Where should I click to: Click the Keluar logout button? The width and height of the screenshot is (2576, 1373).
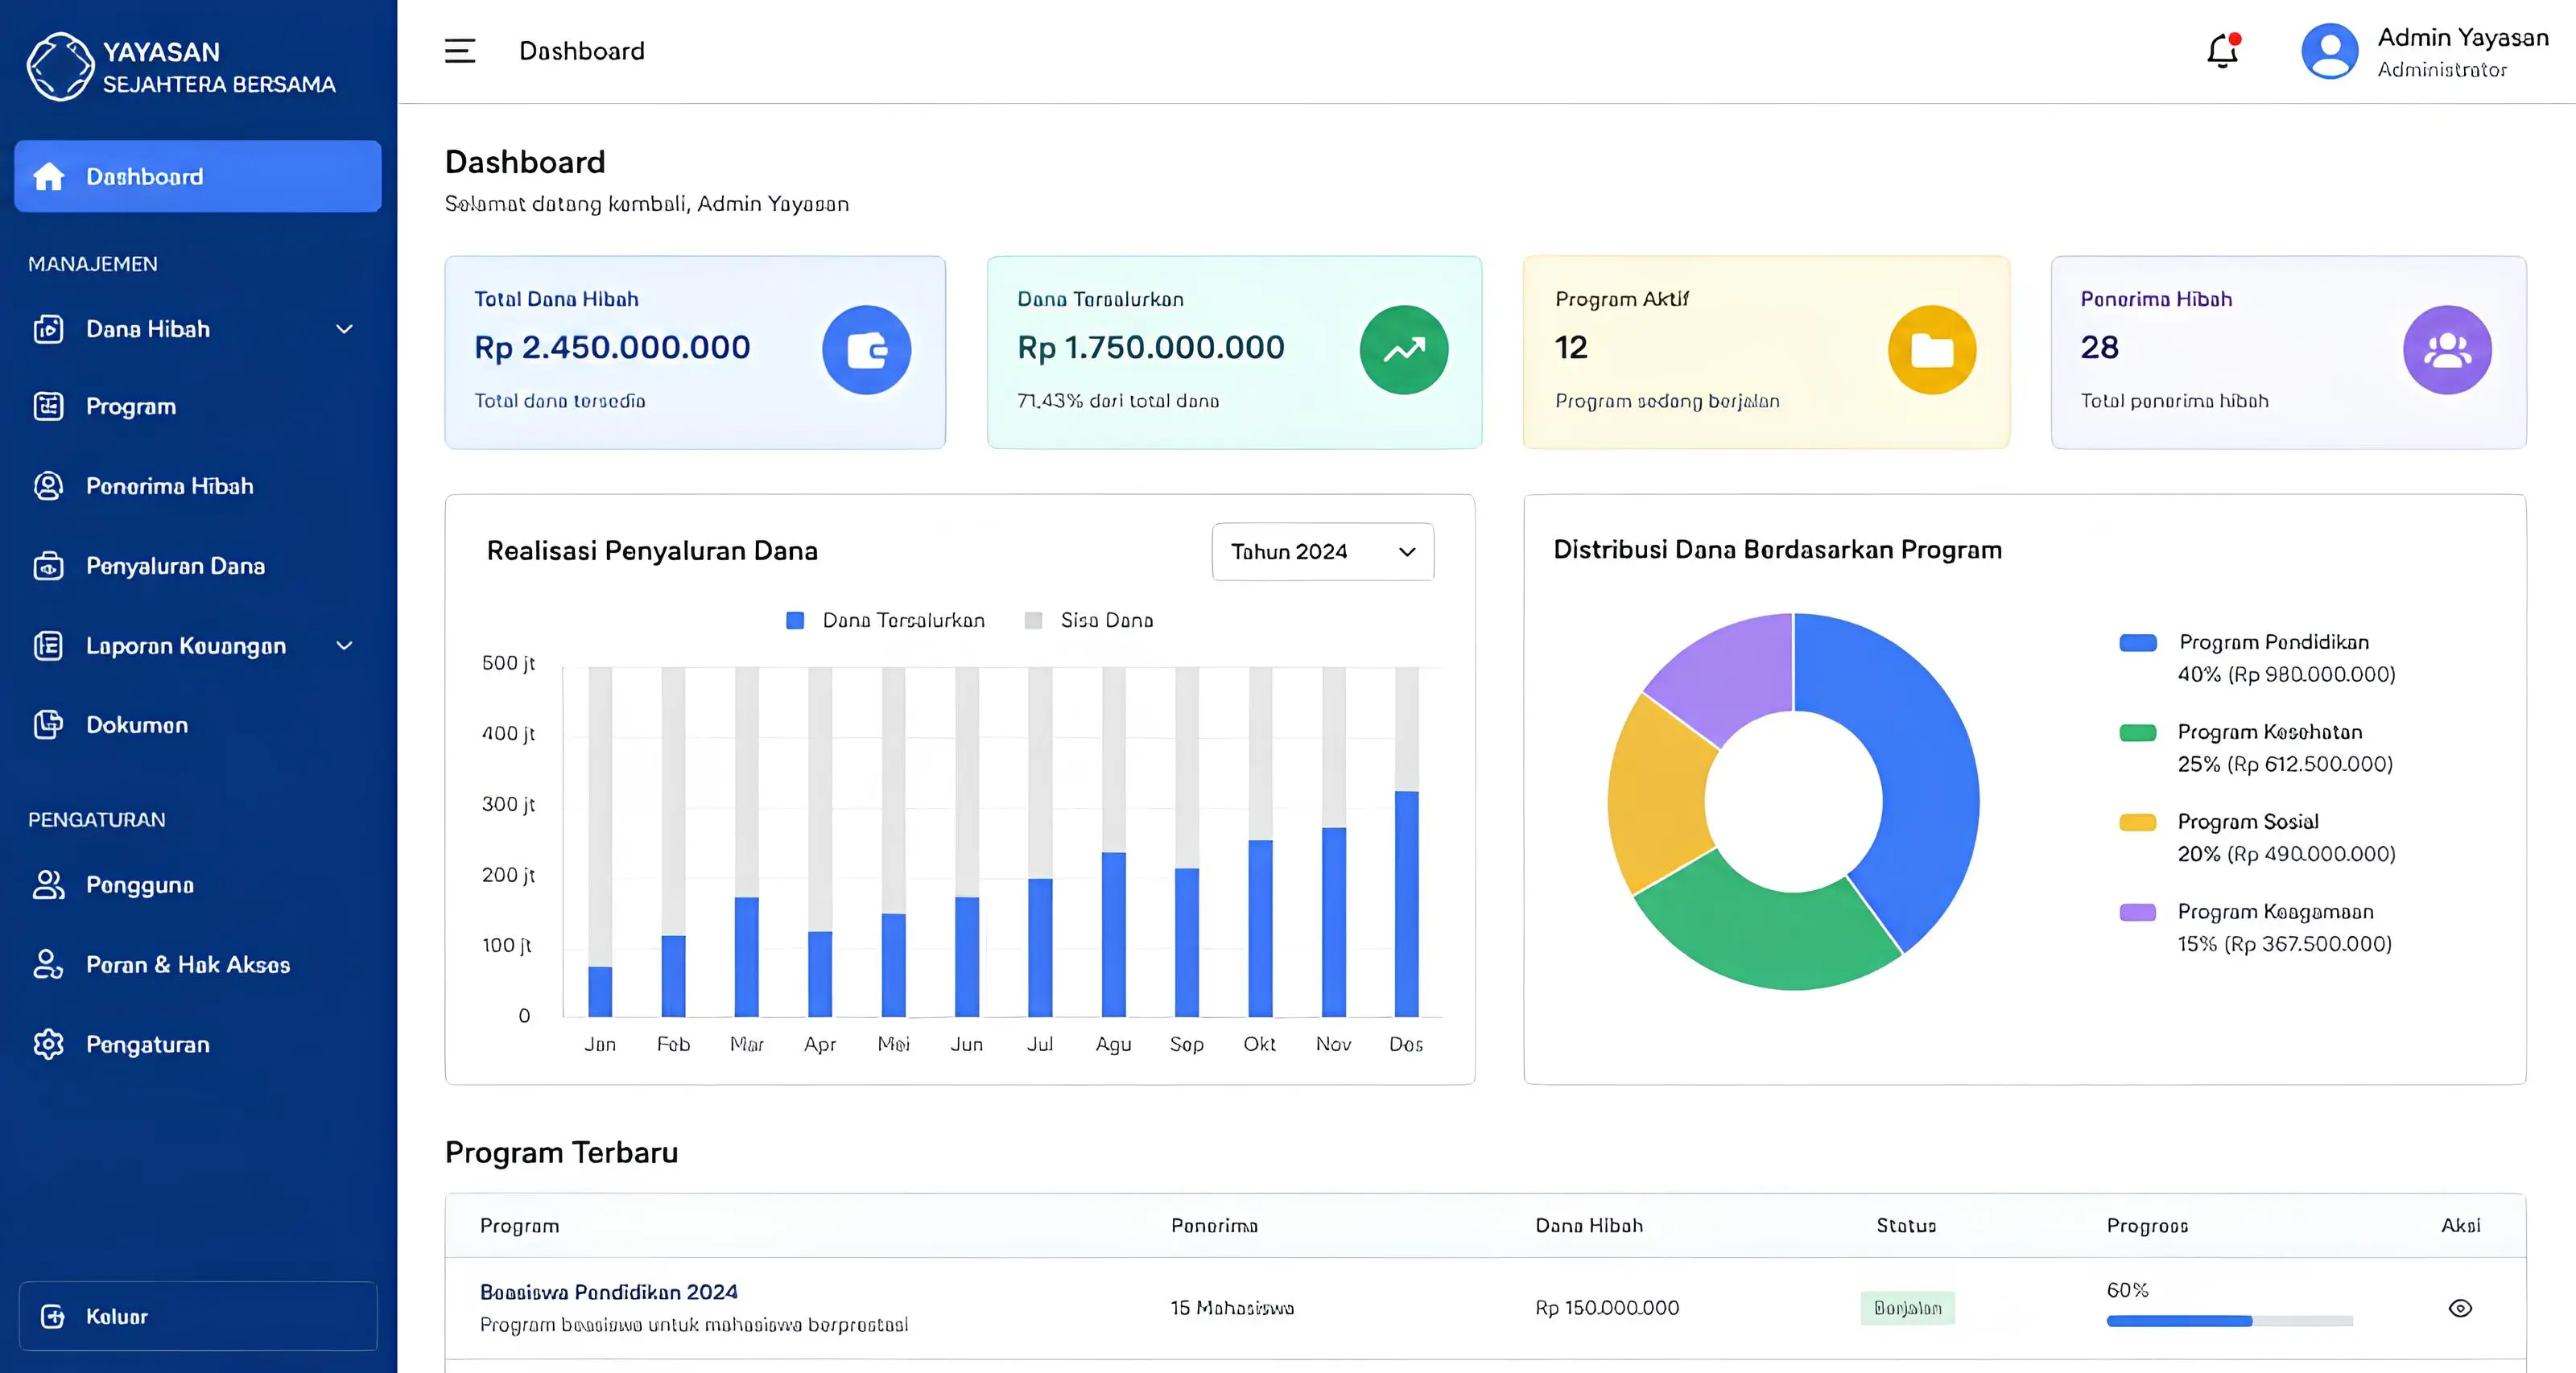click(198, 1316)
